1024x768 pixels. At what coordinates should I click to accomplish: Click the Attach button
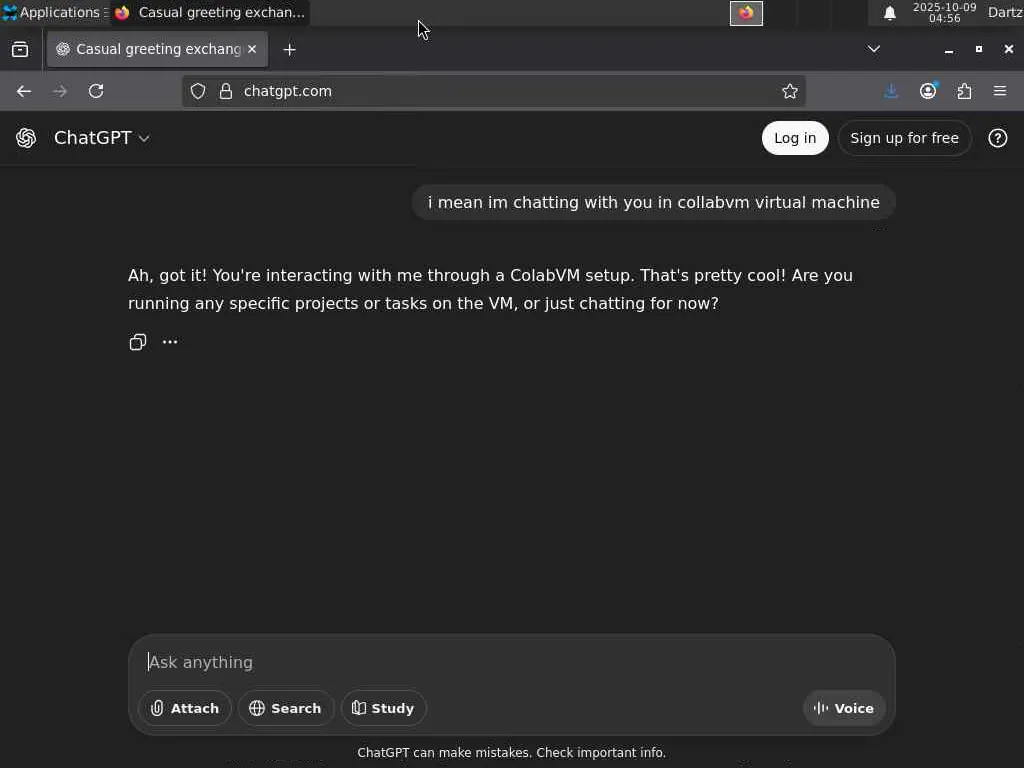coord(185,708)
